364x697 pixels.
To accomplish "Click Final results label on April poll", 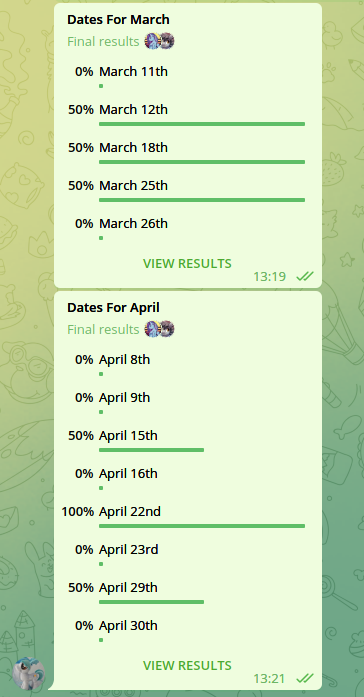I will tap(103, 329).
